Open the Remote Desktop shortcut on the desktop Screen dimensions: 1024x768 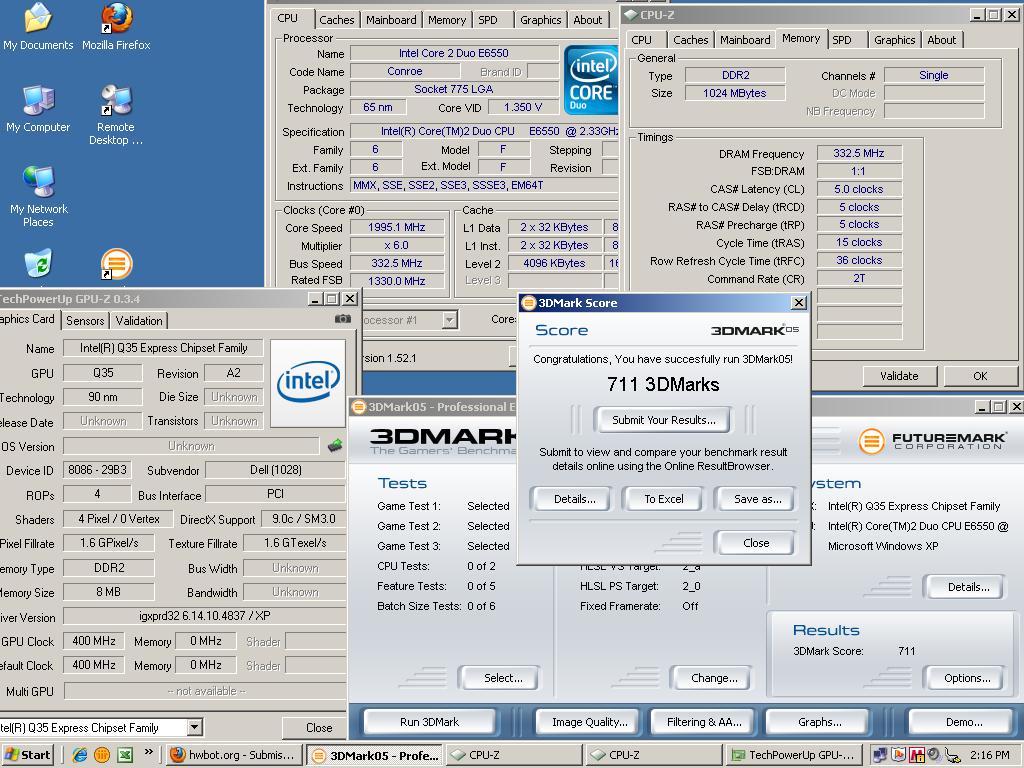click(x=116, y=114)
